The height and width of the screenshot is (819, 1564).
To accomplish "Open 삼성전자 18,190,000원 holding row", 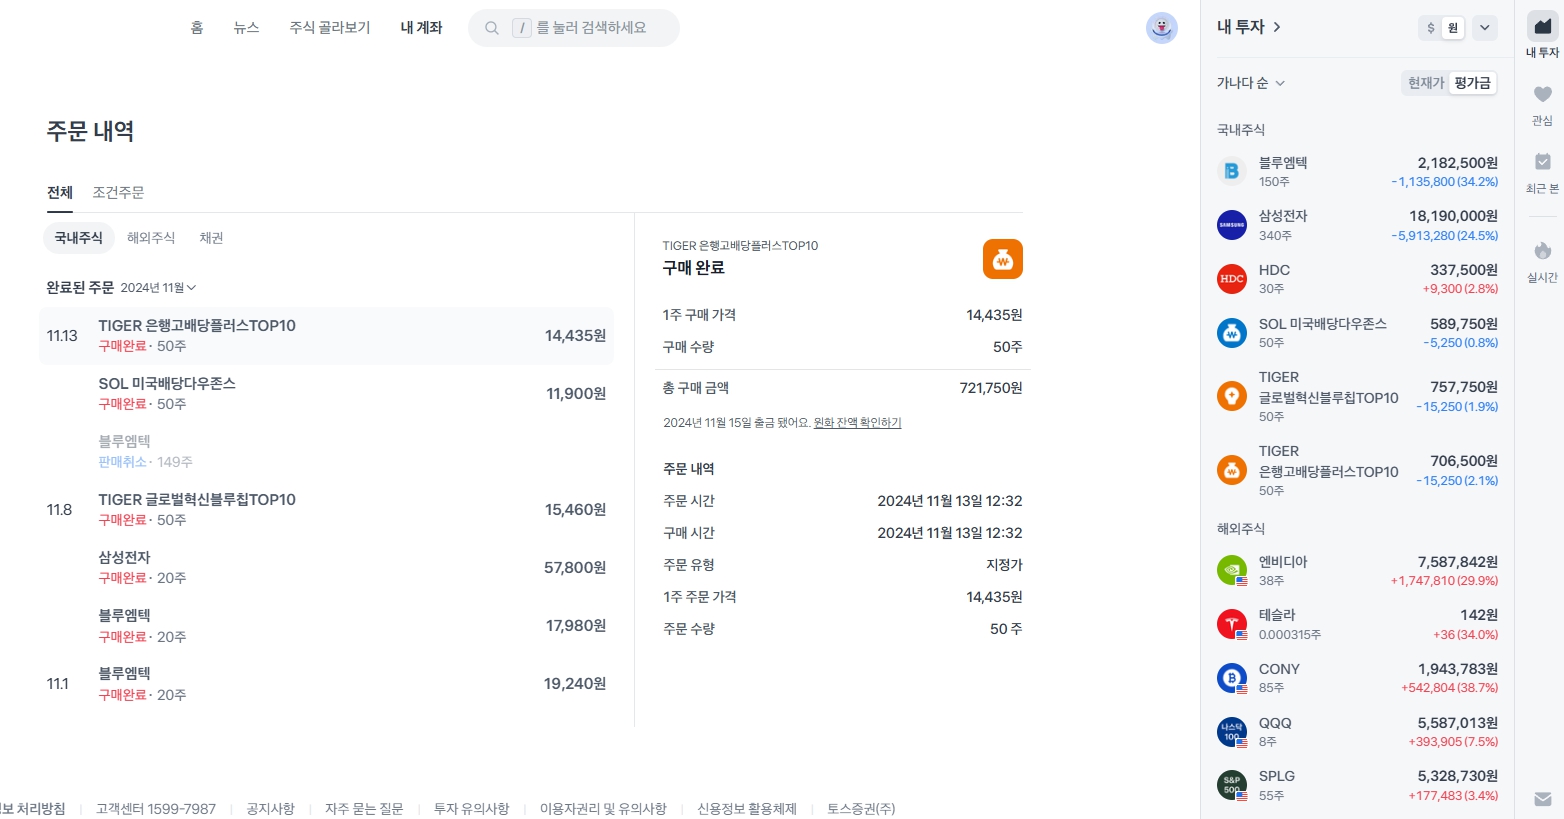I will click(1357, 225).
